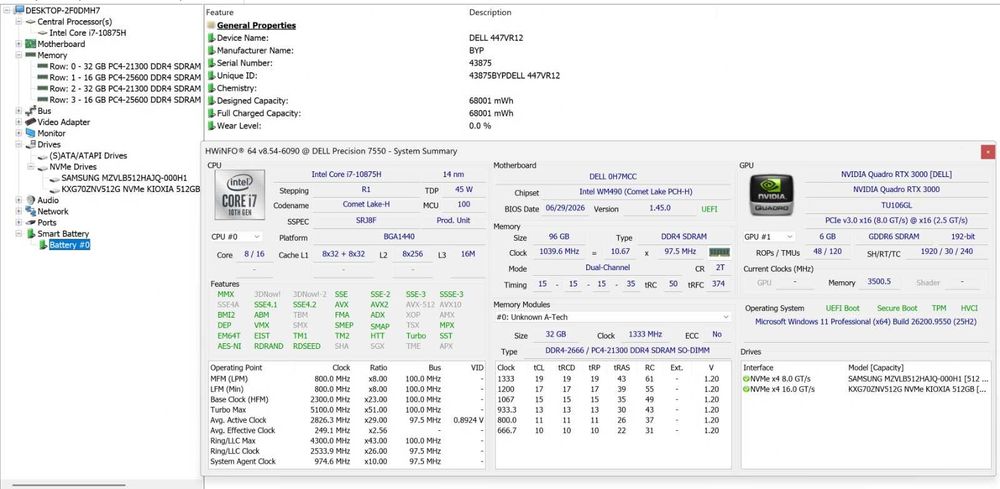
Task: Click the Audio speaker icon
Action: point(30,200)
